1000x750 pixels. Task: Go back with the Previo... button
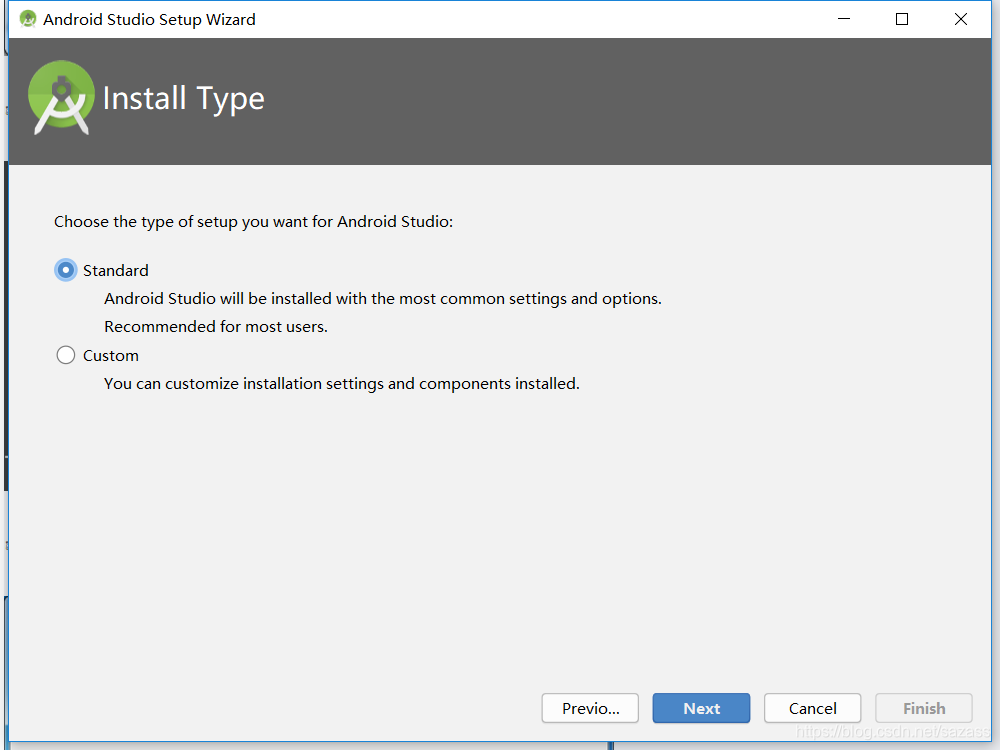(590, 708)
